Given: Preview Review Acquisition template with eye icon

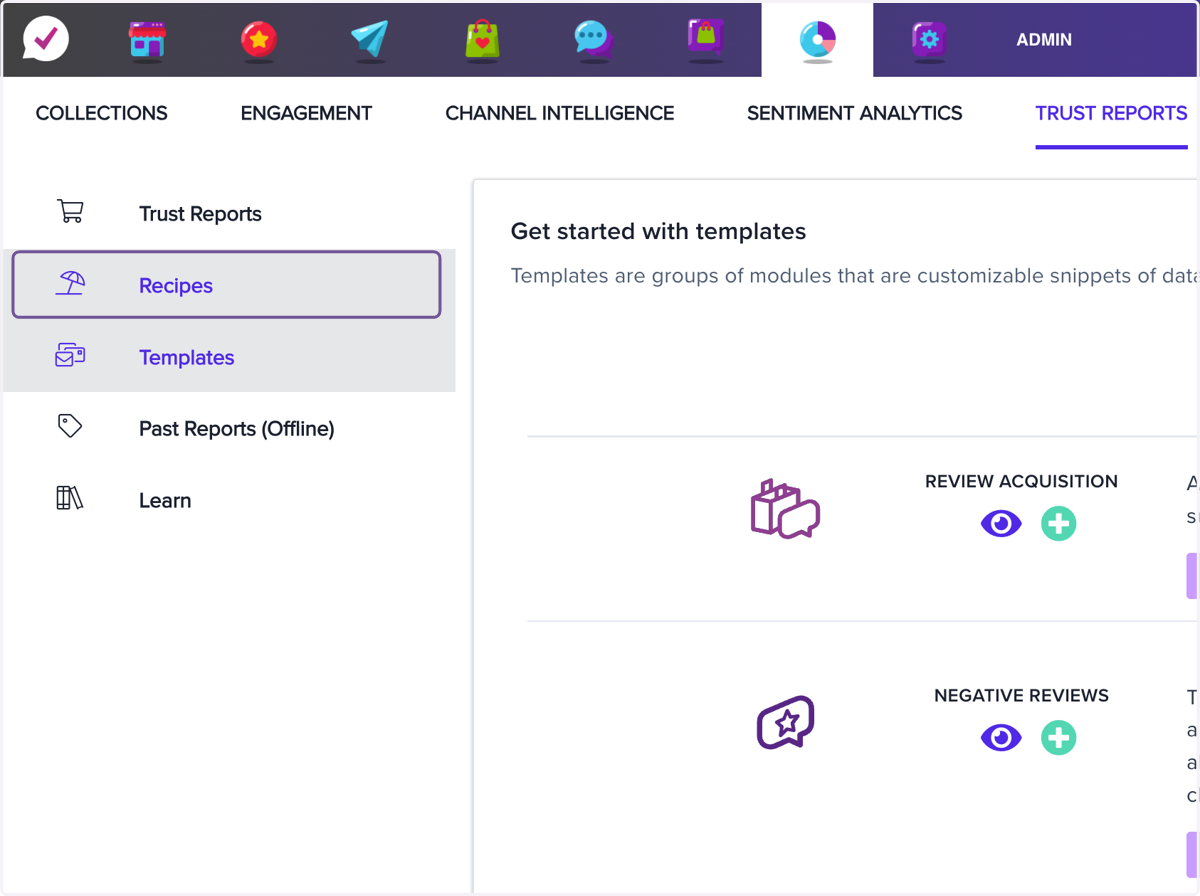Looking at the screenshot, I should [1001, 523].
